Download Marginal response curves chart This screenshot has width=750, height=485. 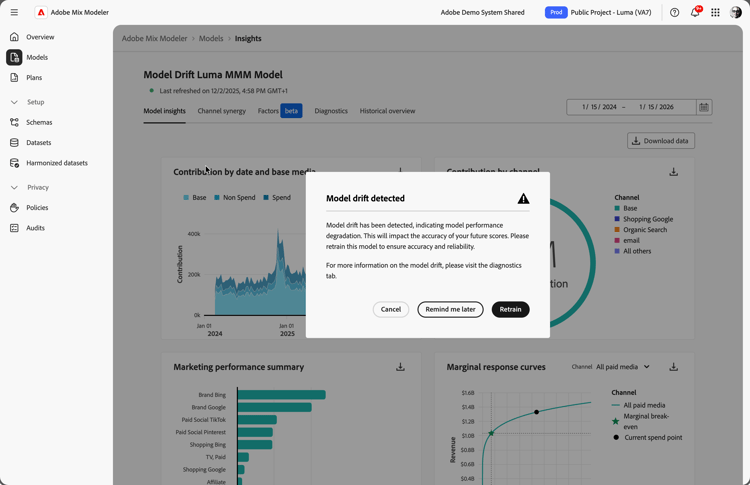(x=673, y=367)
